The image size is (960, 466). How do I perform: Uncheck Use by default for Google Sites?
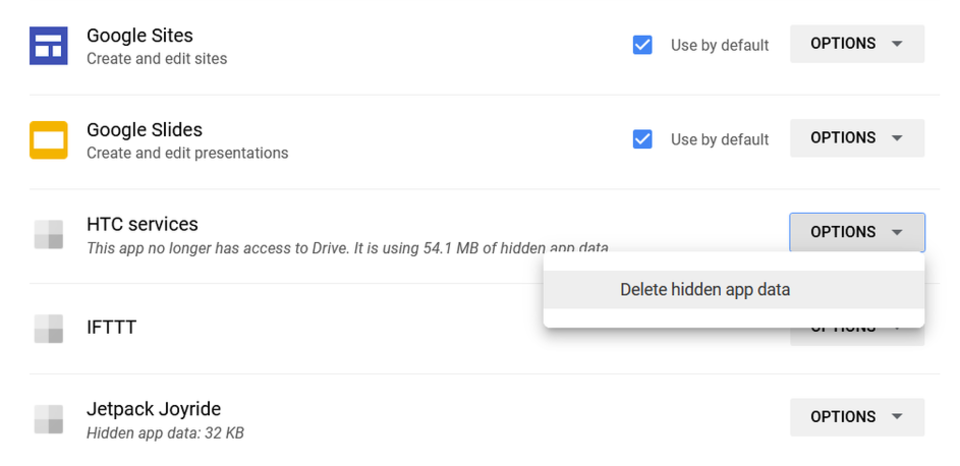pos(642,45)
